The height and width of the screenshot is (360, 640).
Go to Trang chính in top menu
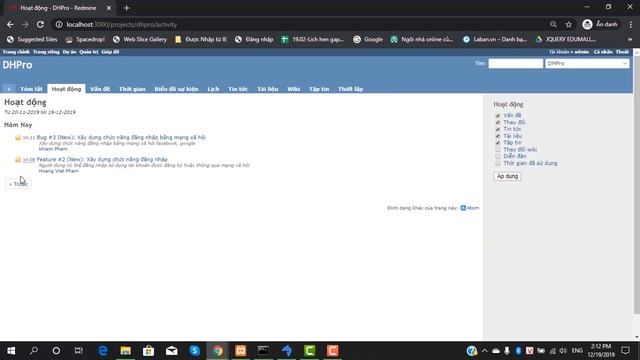[16, 52]
